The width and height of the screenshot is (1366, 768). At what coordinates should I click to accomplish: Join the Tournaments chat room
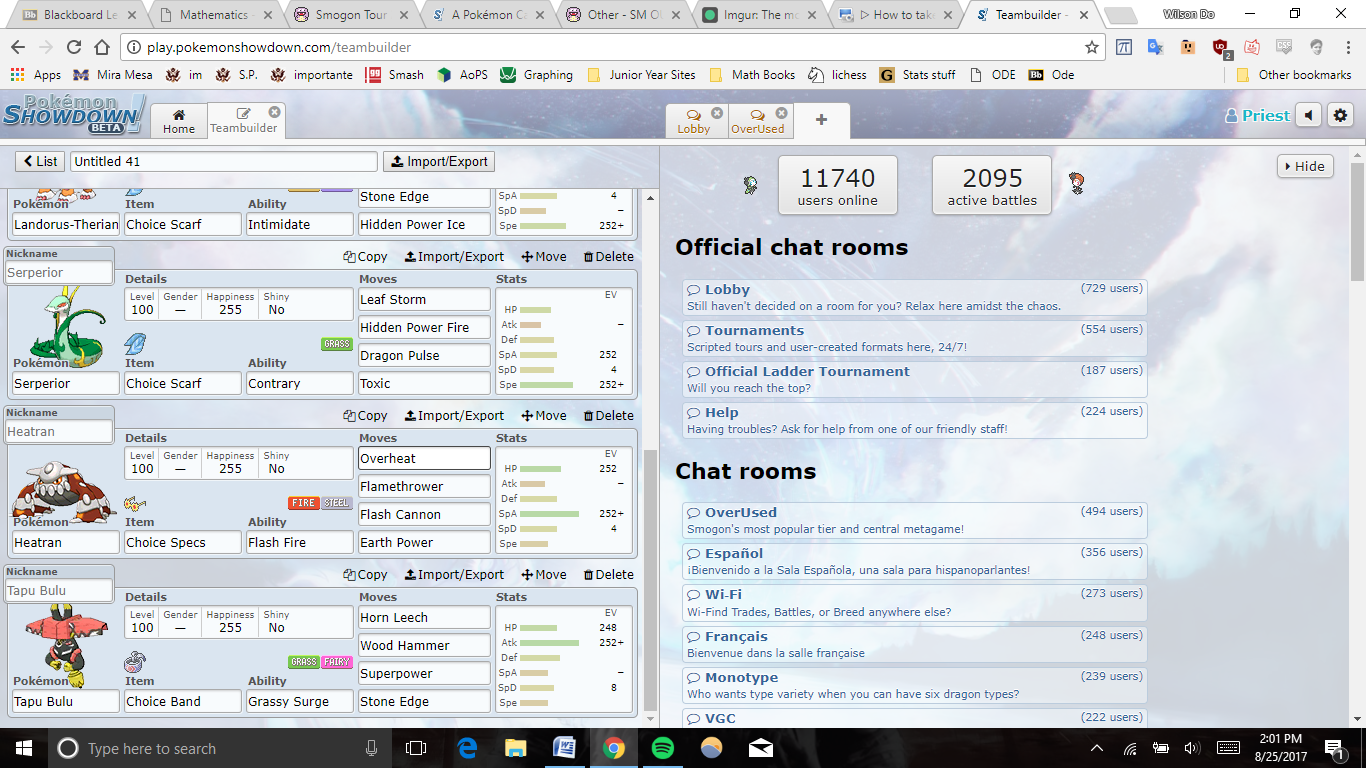click(754, 330)
